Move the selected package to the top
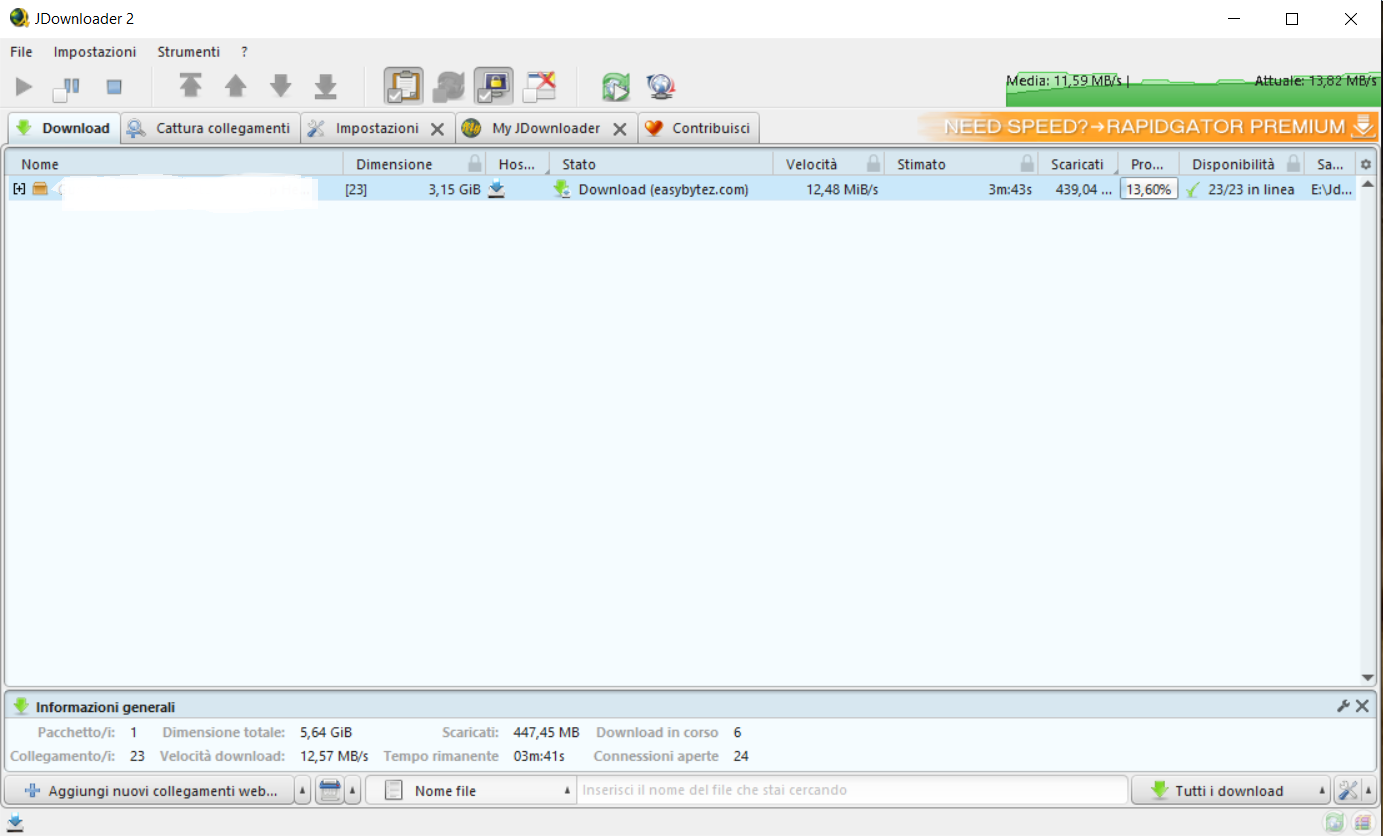The width and height of the screenshot is (1383, 836). [190, 87]
